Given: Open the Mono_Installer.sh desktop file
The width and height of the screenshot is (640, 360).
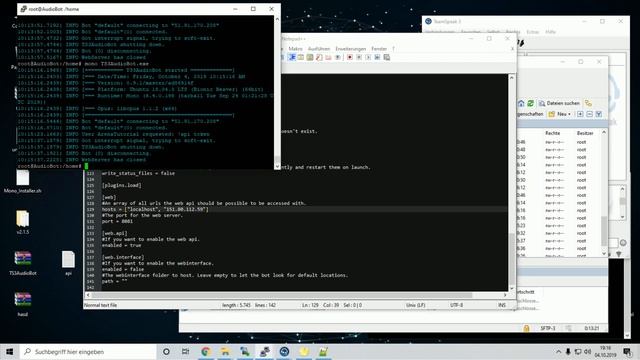Looking at the screenshot, I should pos(22,182).
